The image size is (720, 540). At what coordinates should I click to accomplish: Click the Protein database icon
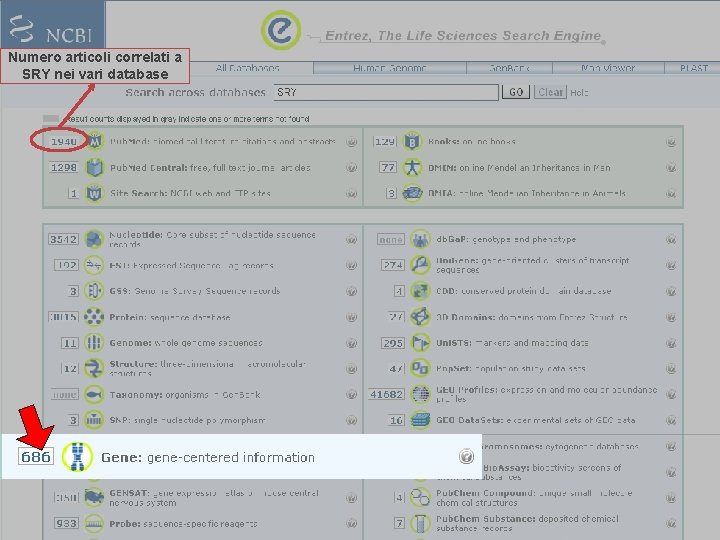(x=94, y=317)
